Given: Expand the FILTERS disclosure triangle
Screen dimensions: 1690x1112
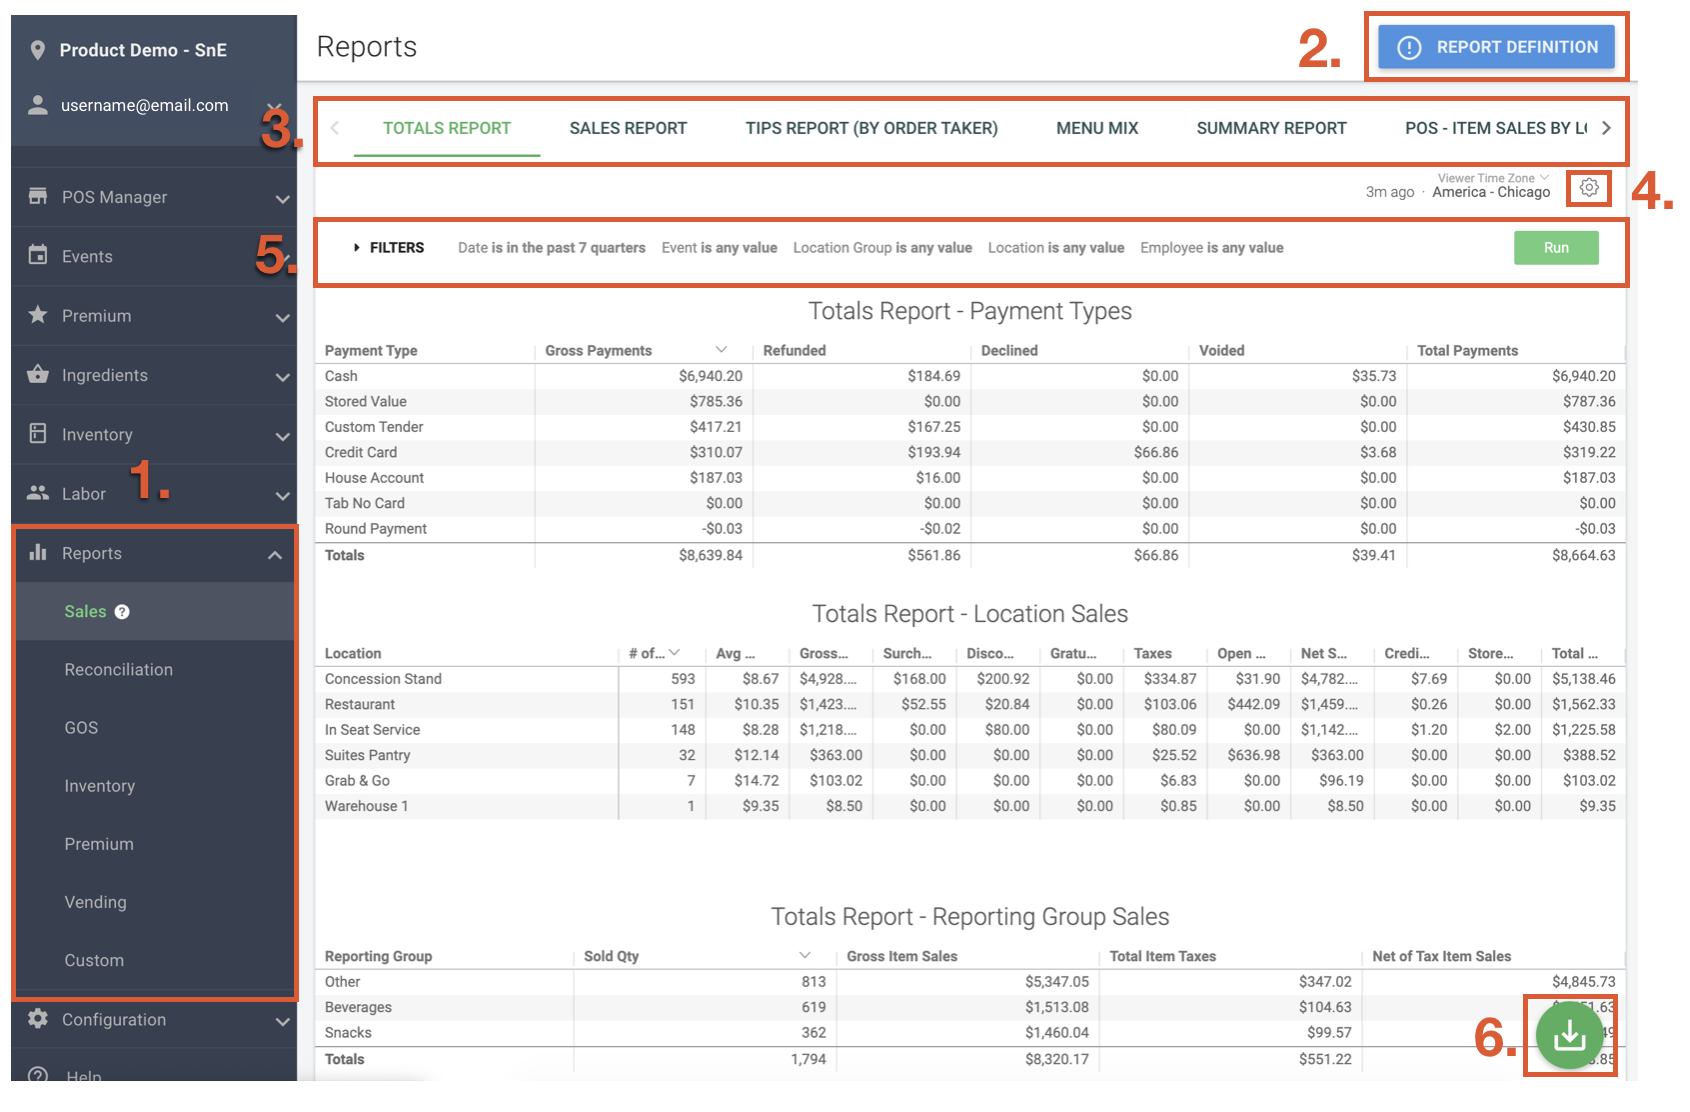Looking at the screenshot, I should tap(356, 247).
